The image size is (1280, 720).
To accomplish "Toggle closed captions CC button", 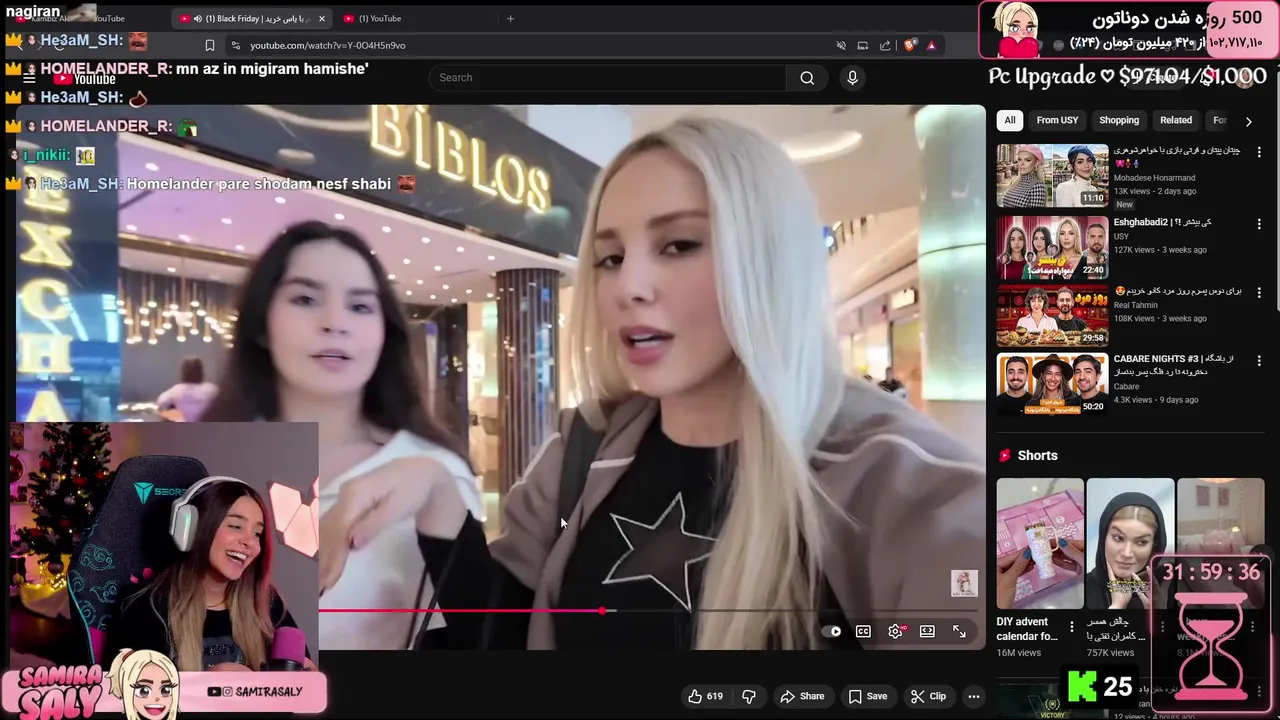I will [x=863, y=631].
